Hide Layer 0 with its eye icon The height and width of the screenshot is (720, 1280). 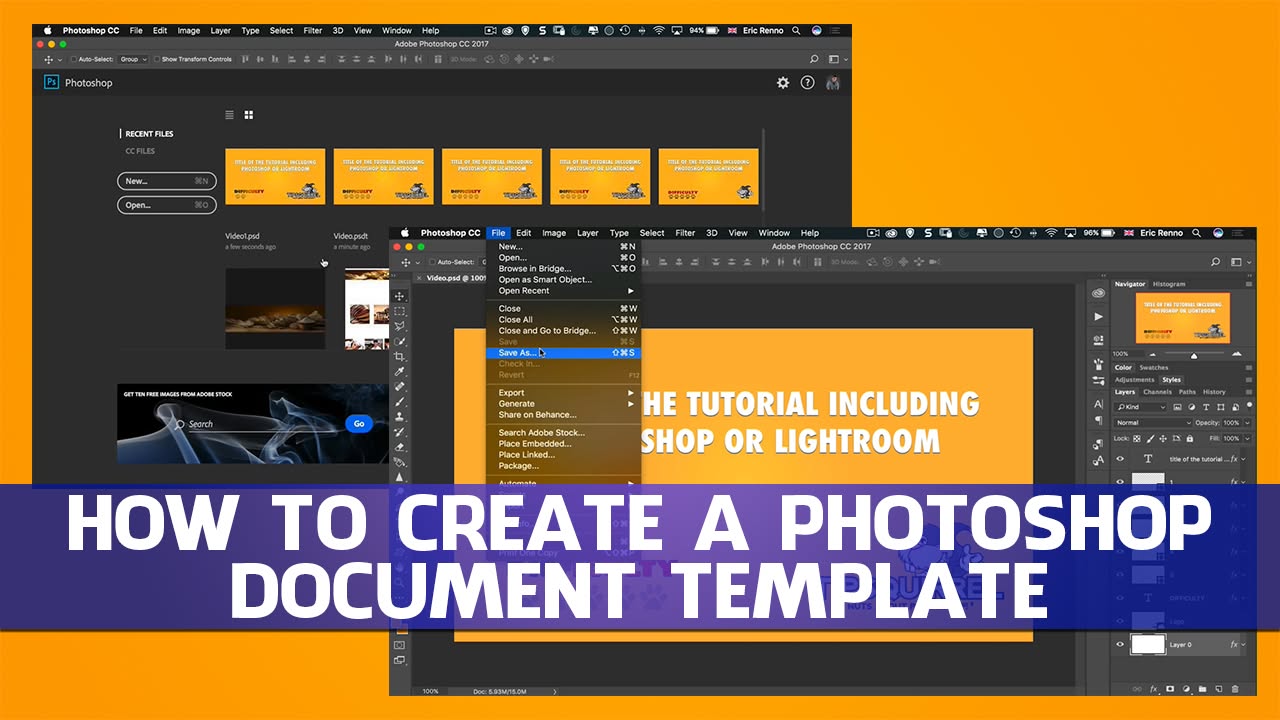(x=1120, y=645)
